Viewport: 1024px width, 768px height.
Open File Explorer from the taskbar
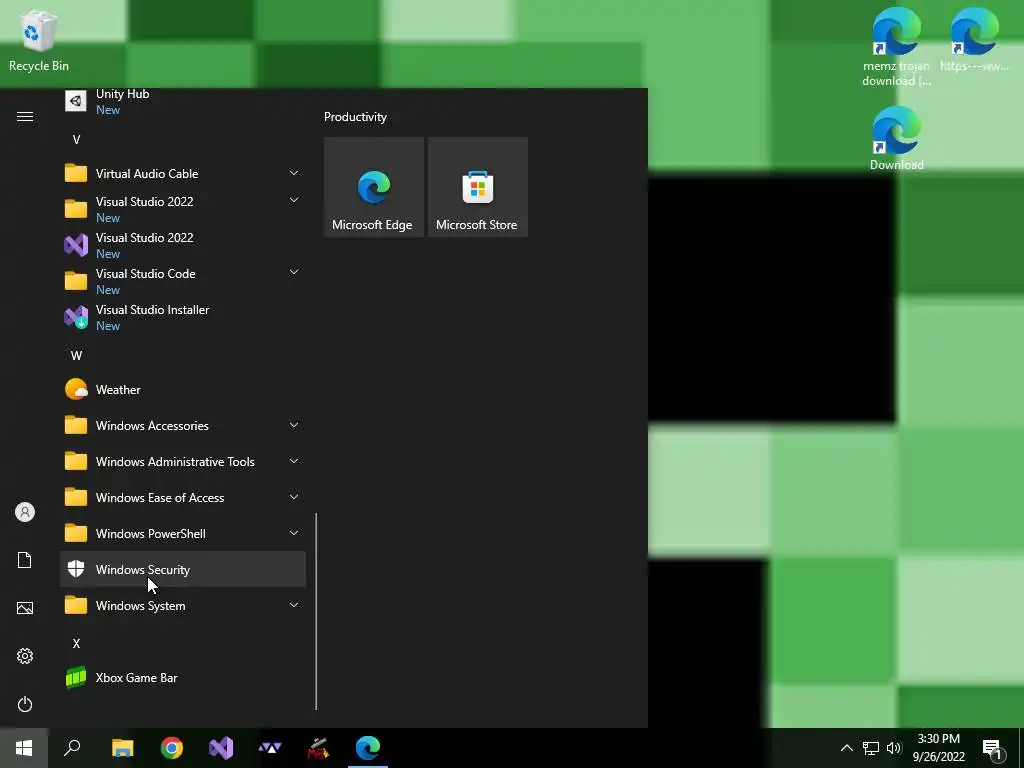tap(122, 748)
